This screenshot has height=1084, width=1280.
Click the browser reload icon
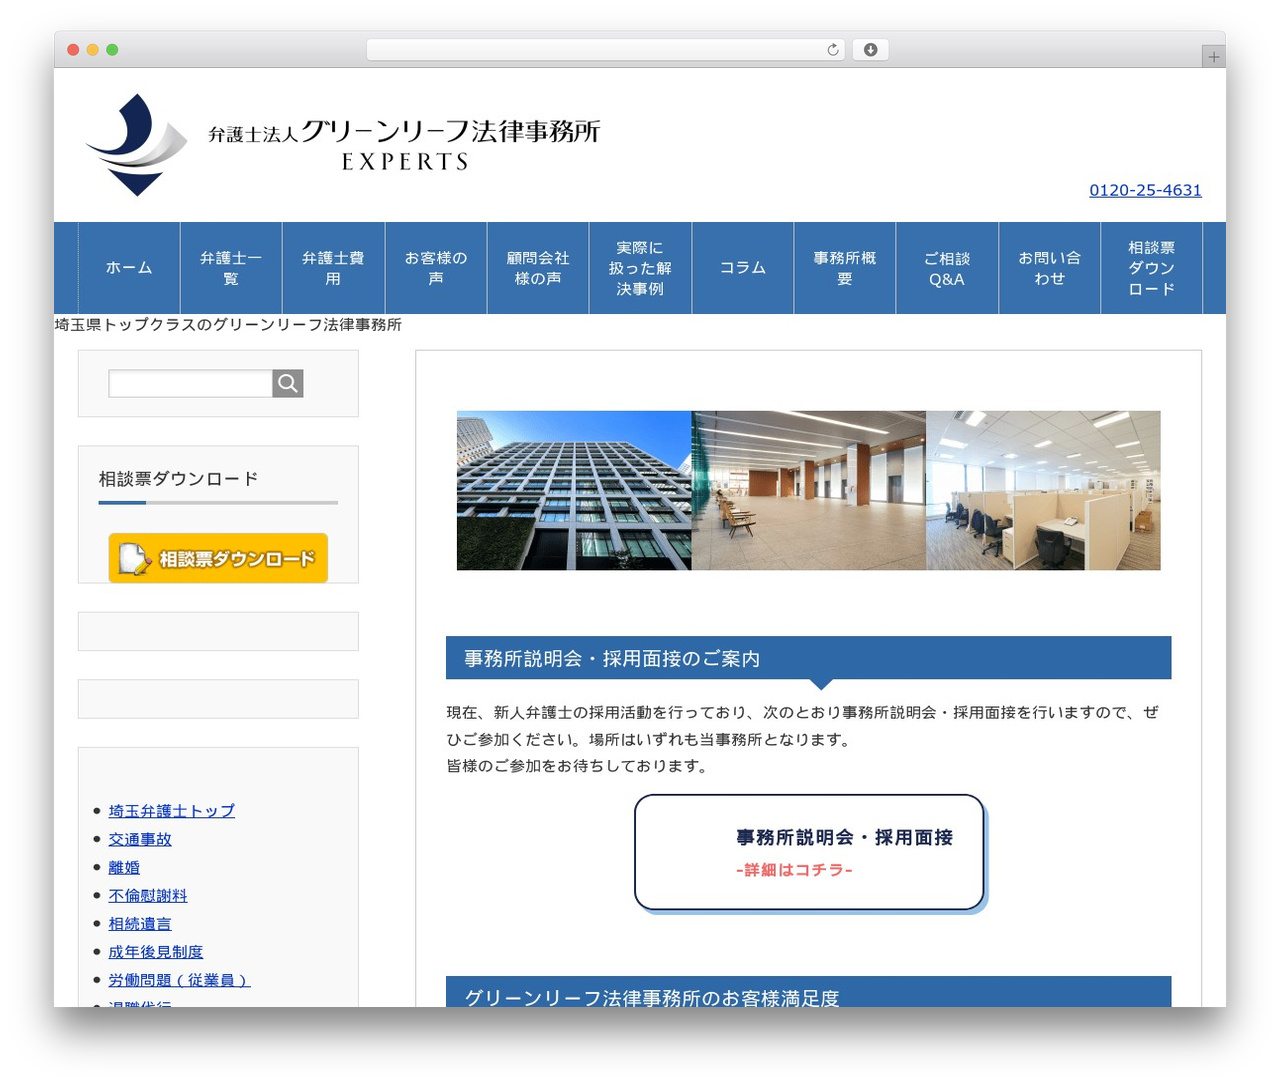(x=833, y=50)
